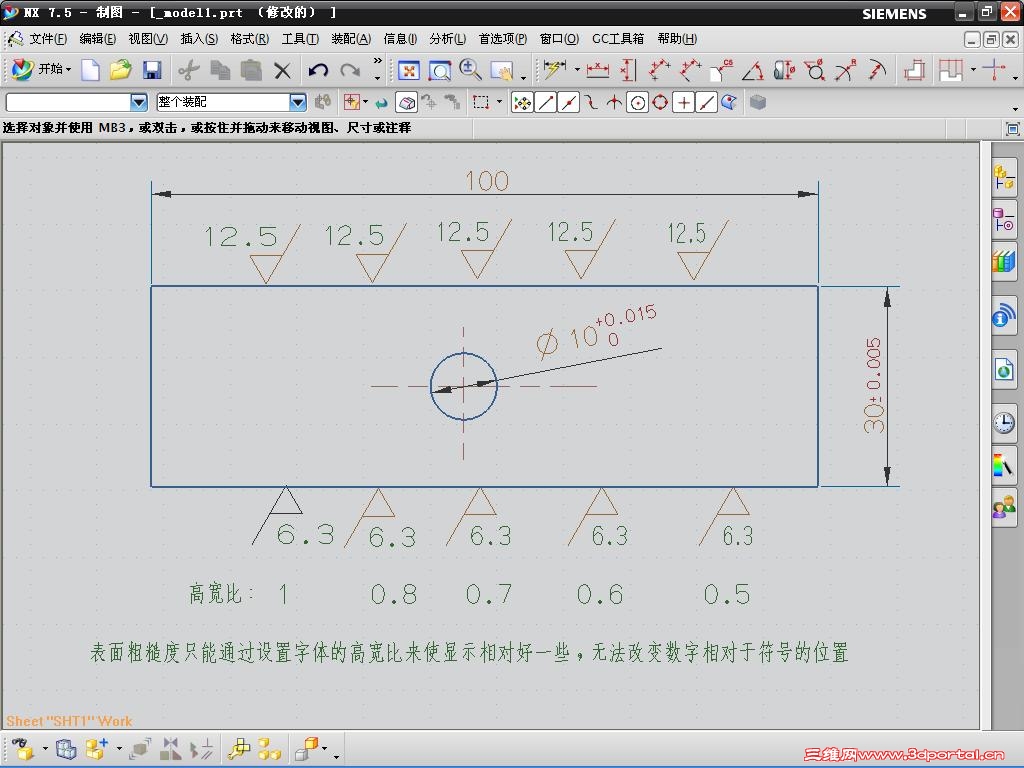Select the Radius dimension tool

(x=846, y=70)
